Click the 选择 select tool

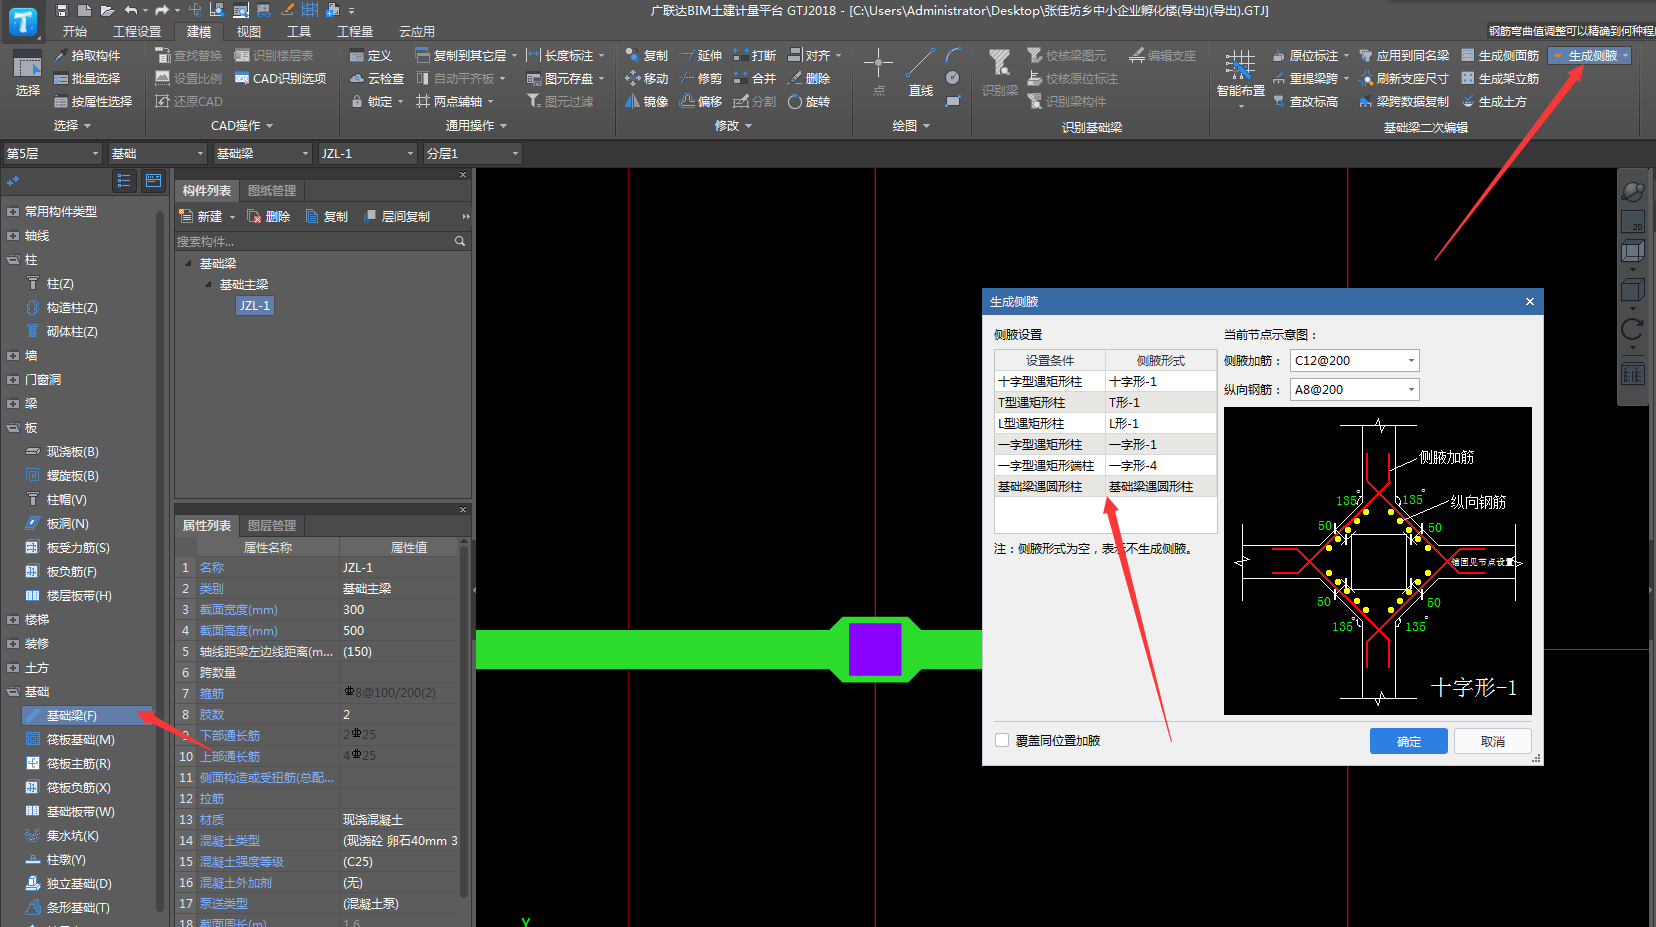click(x=27, y=73)
